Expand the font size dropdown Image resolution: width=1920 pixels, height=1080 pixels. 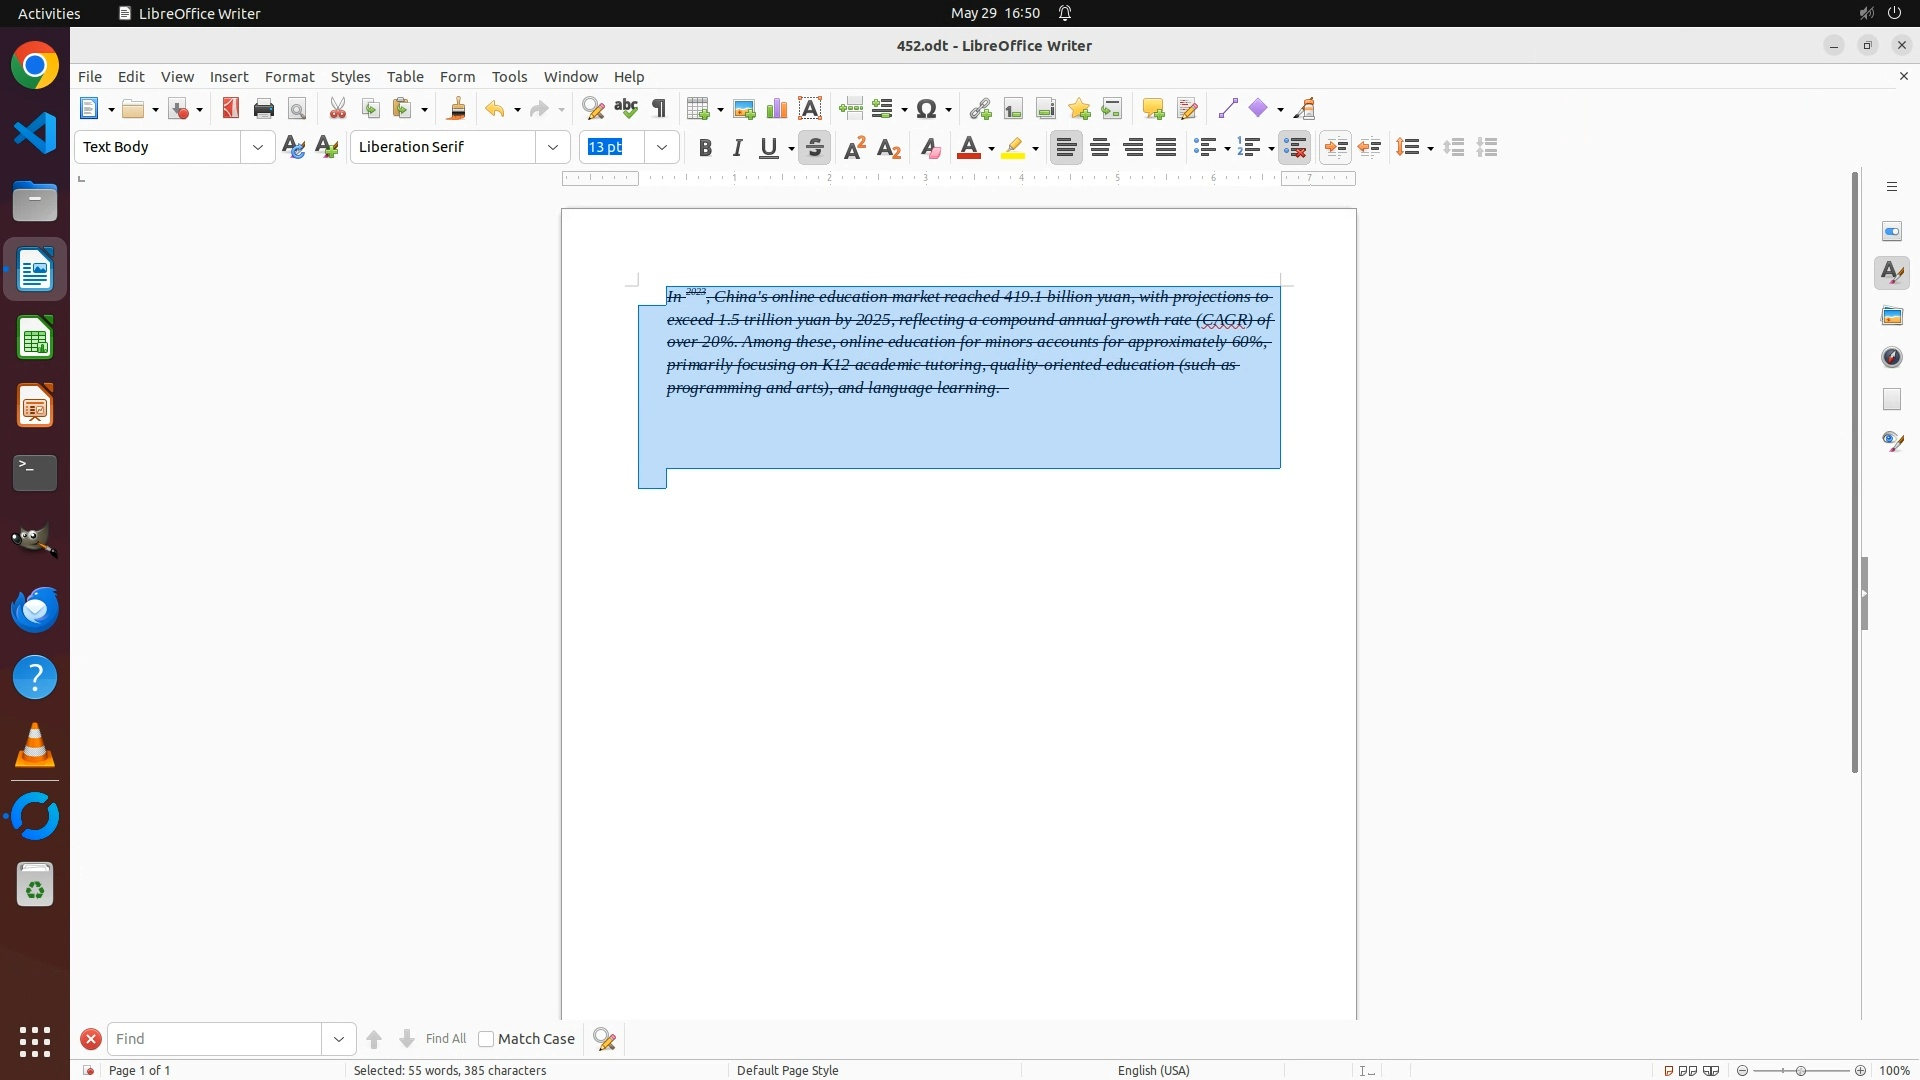pyautogui.click(x=662, y=147)
